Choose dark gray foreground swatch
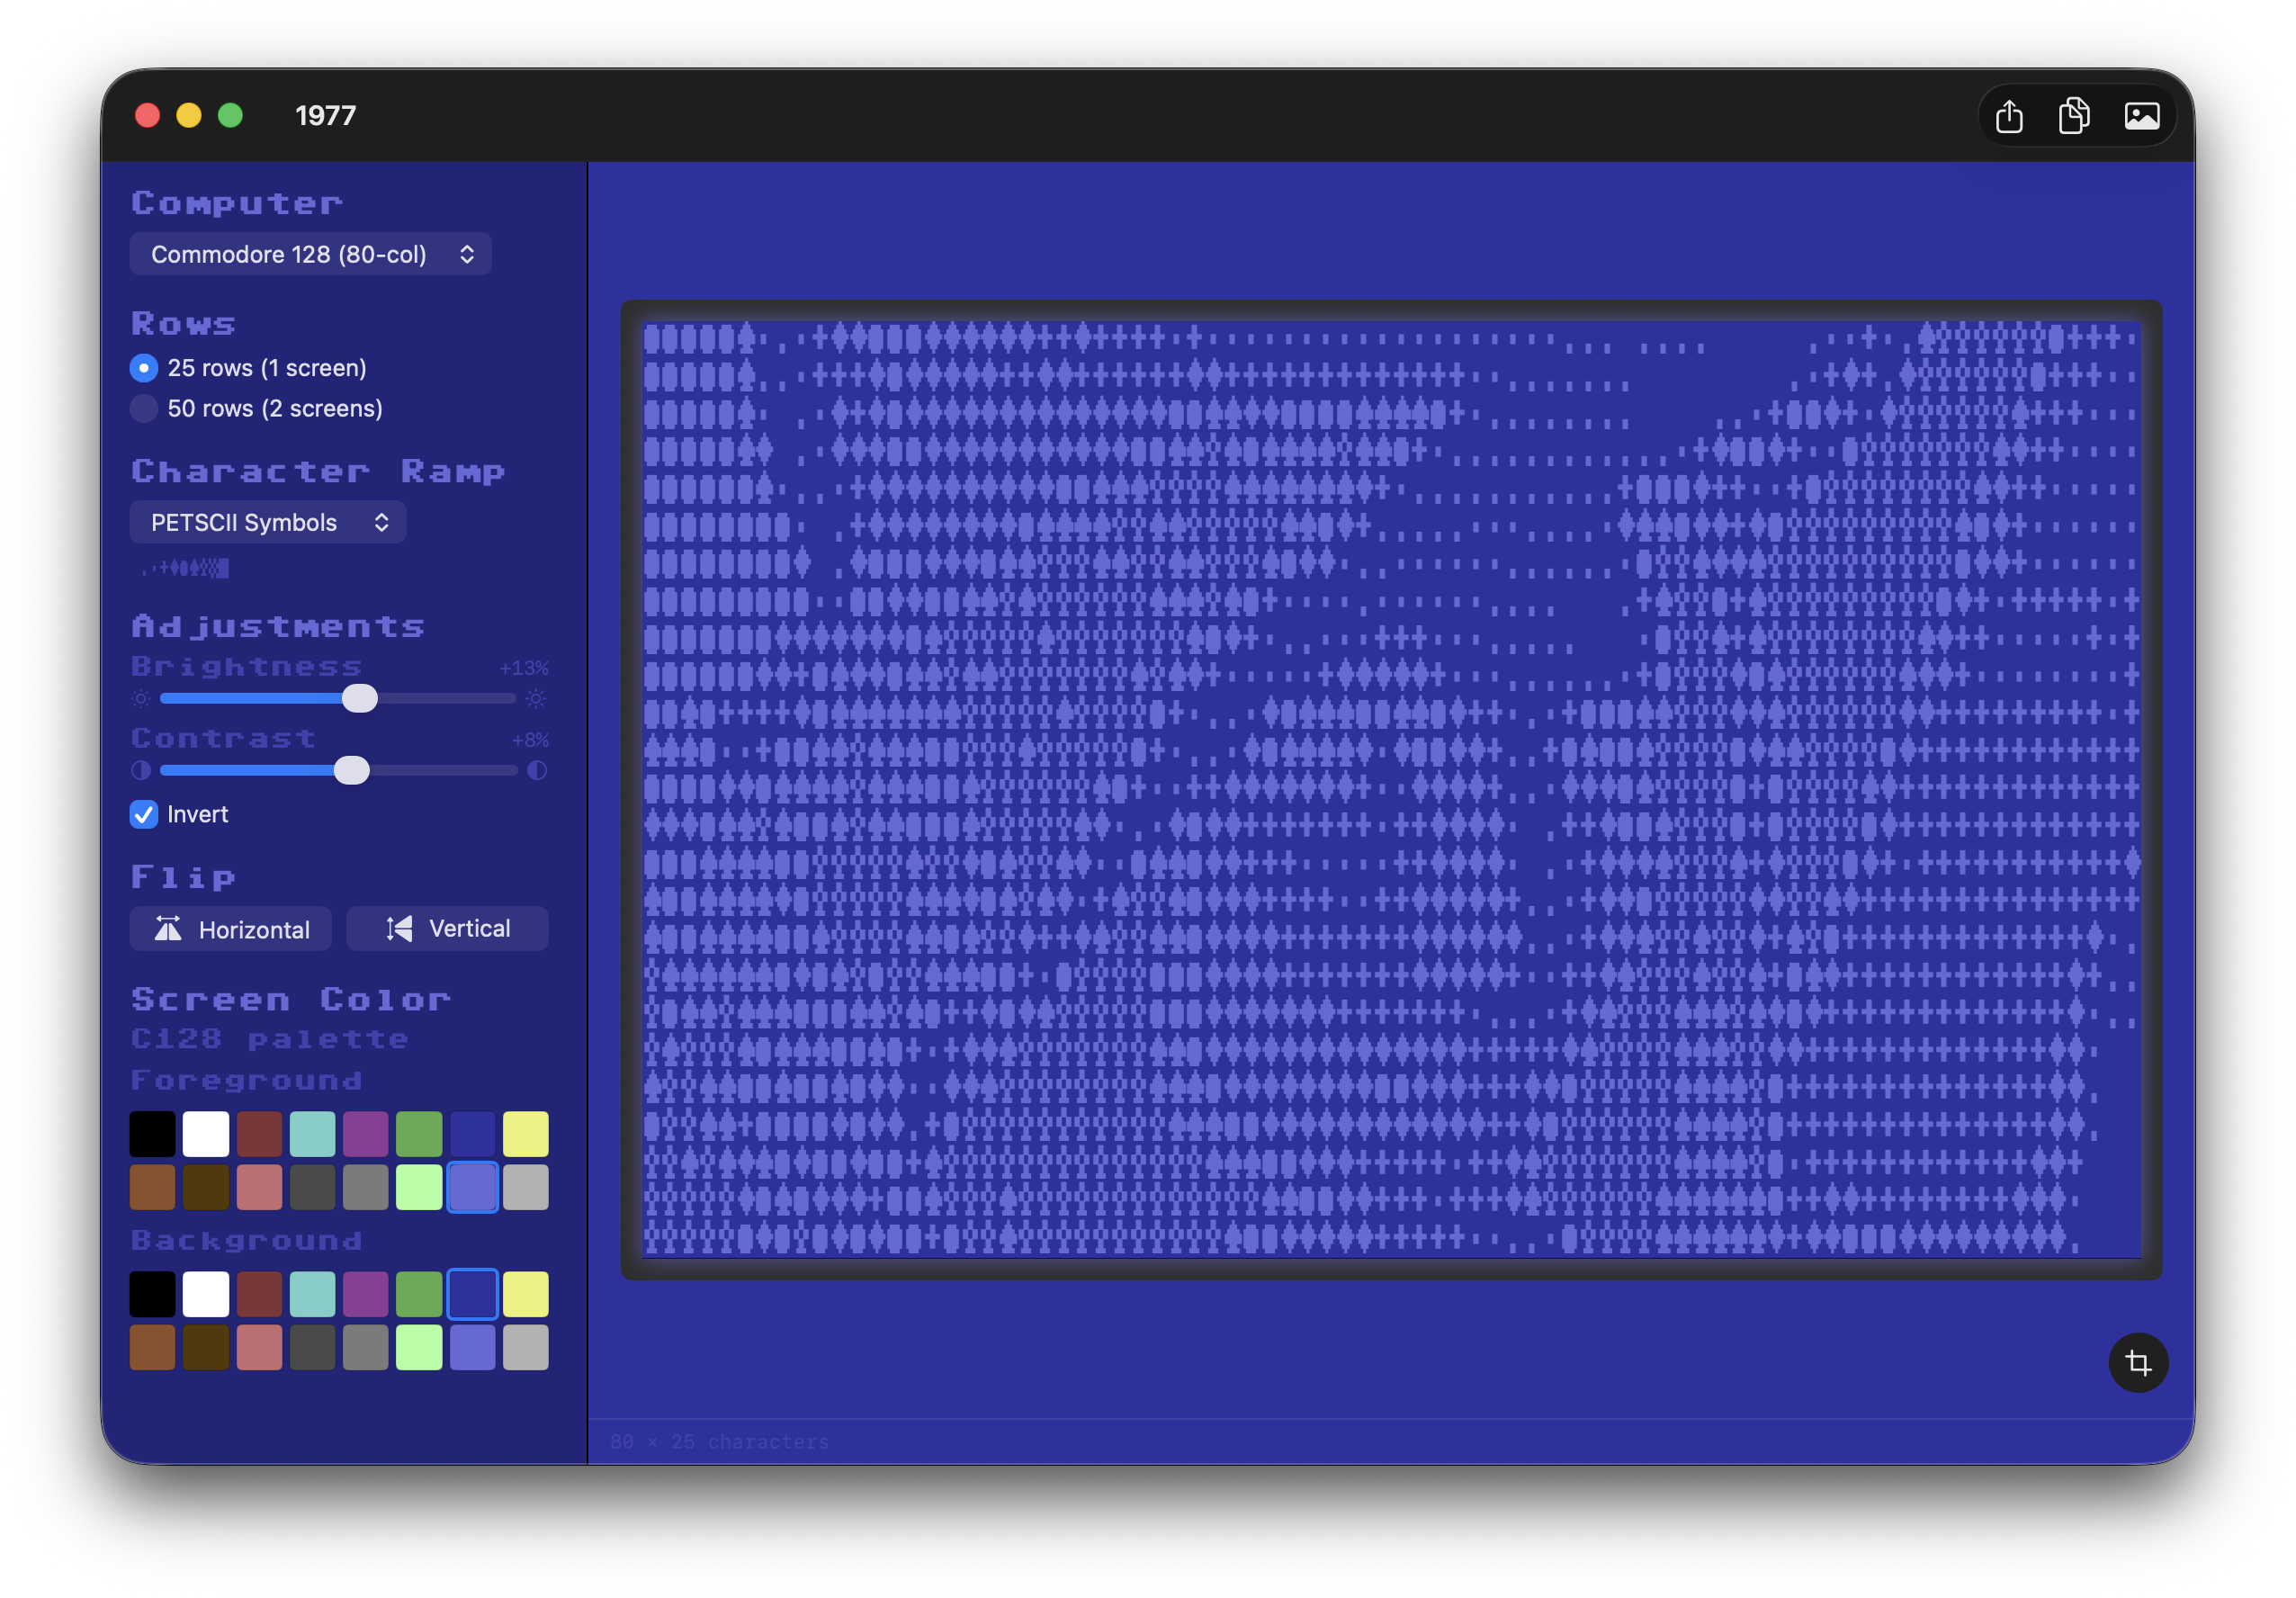This screenshot has height=1598, width=2296. [312, 1187]
